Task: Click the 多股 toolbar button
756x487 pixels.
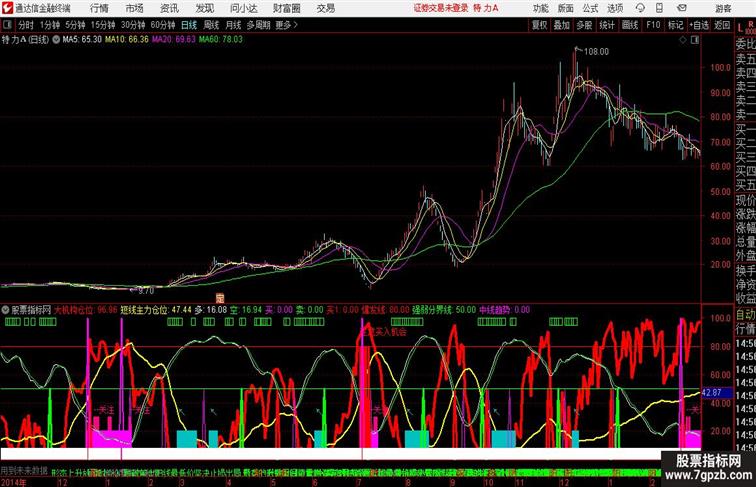Action: point(584,25)
